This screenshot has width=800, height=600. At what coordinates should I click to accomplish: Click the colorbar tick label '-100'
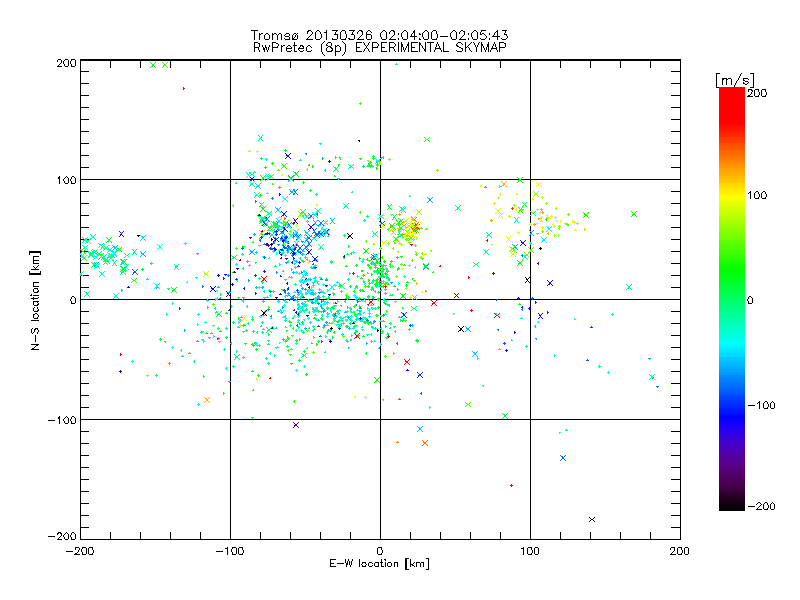tap(761, 406)
